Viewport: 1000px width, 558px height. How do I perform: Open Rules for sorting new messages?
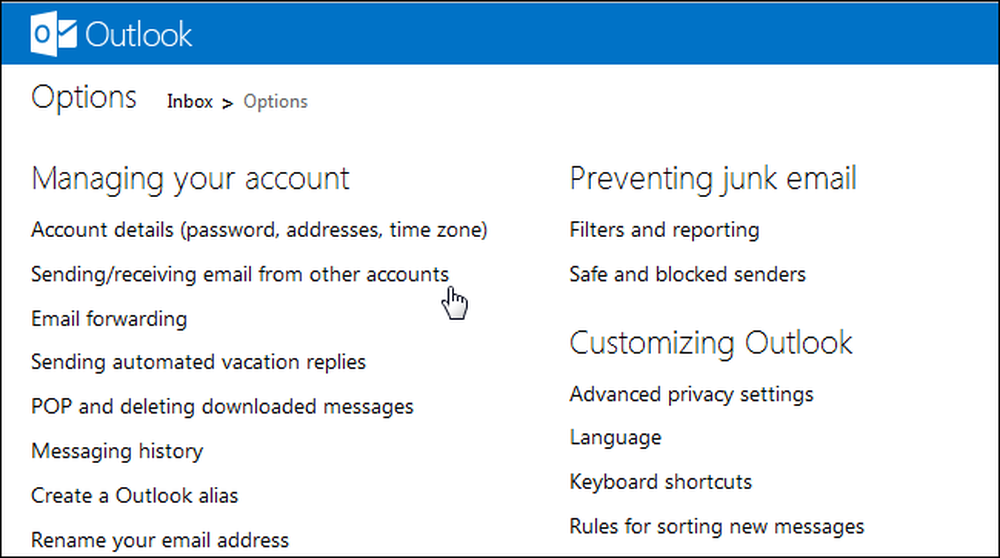click(x=717, y=527)
